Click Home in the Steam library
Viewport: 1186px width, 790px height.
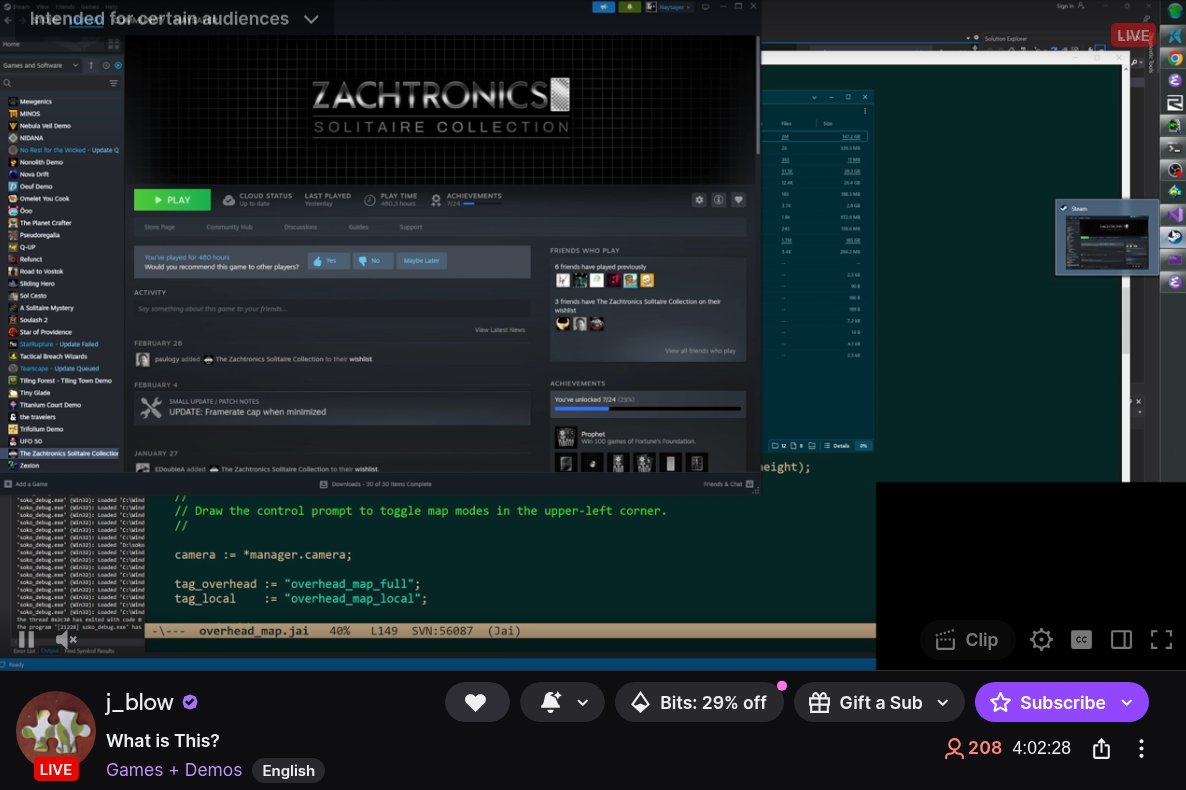[11, 44]
